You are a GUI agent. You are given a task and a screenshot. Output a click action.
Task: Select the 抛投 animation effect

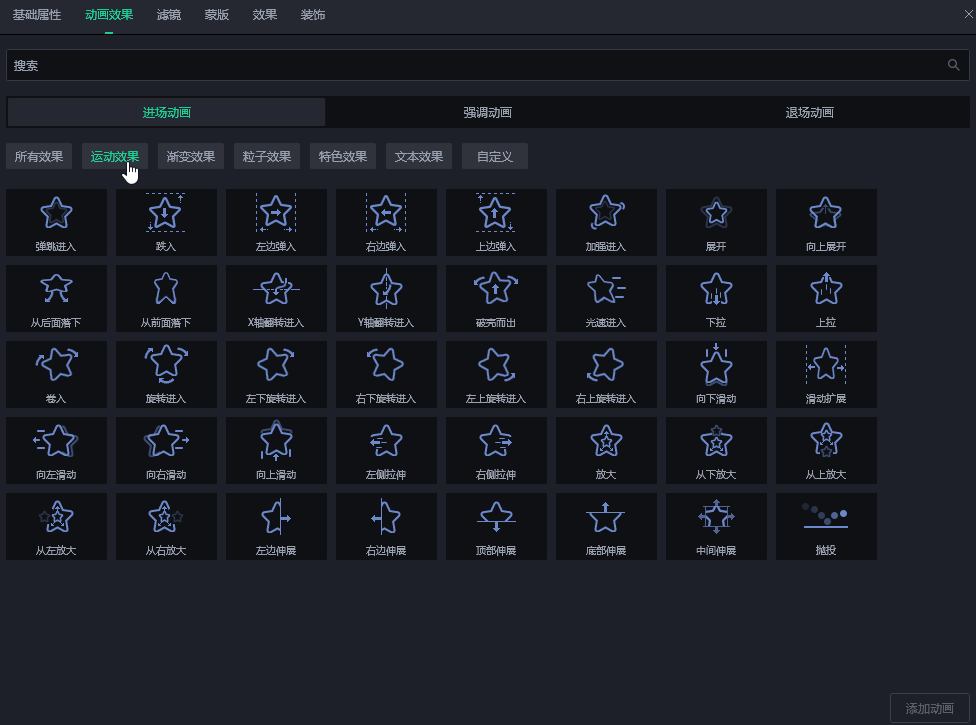point(826,526)
